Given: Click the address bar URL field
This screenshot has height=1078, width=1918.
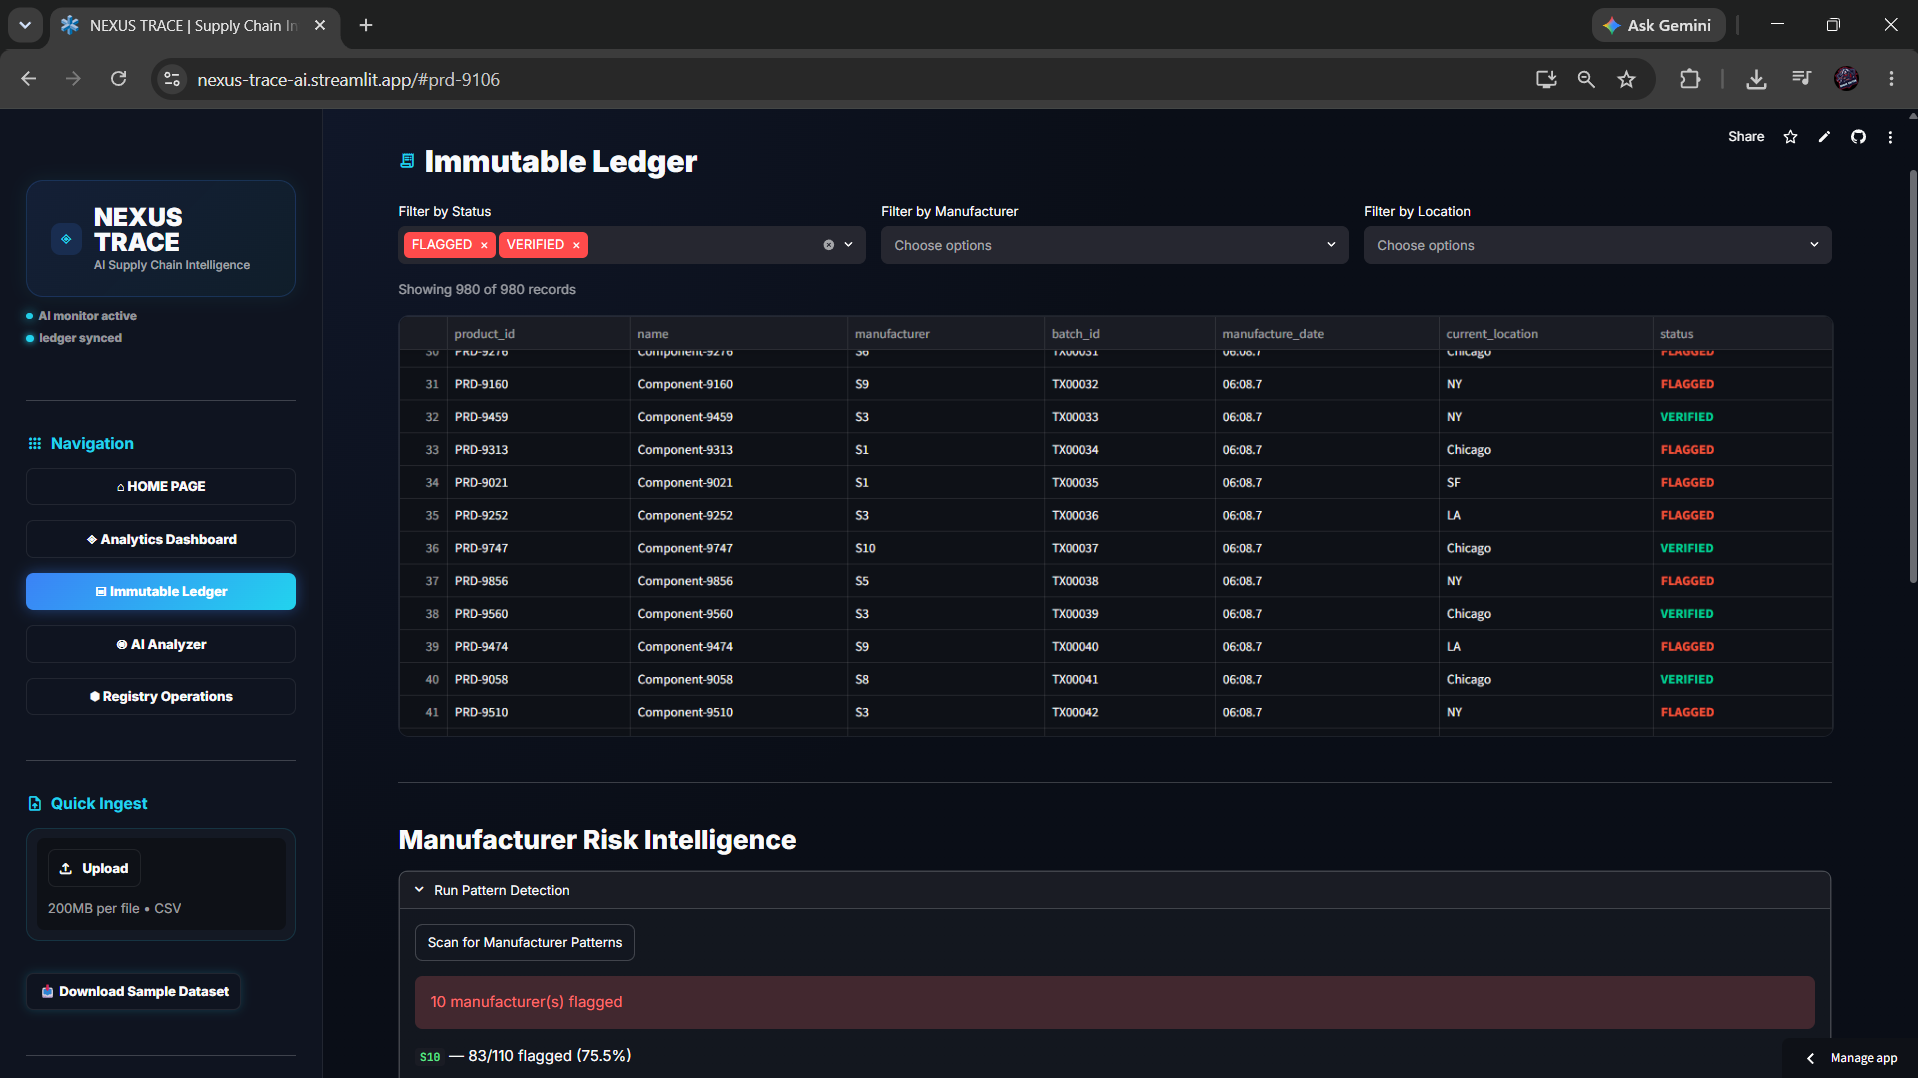Looking at the screenshot, I should 850,80.
